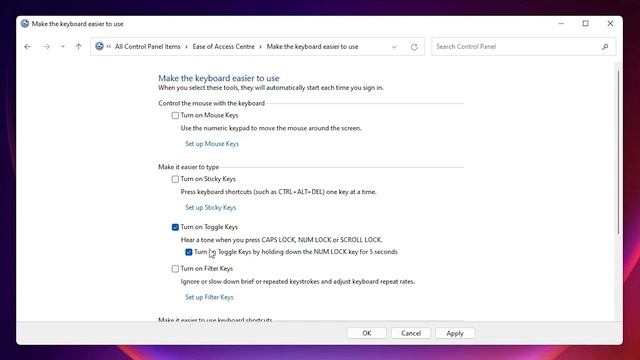Close the Control Panel window
The height and width of the screenshot is (360, 640).
click(x=610, y=24)
